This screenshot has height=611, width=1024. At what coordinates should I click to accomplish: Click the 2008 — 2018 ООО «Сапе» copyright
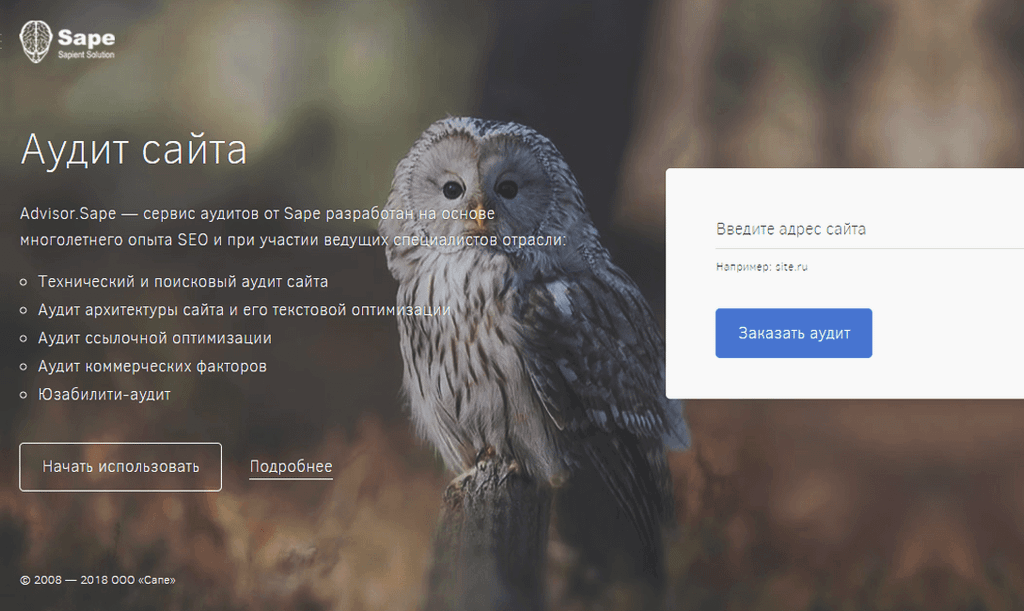pos(98,580)
